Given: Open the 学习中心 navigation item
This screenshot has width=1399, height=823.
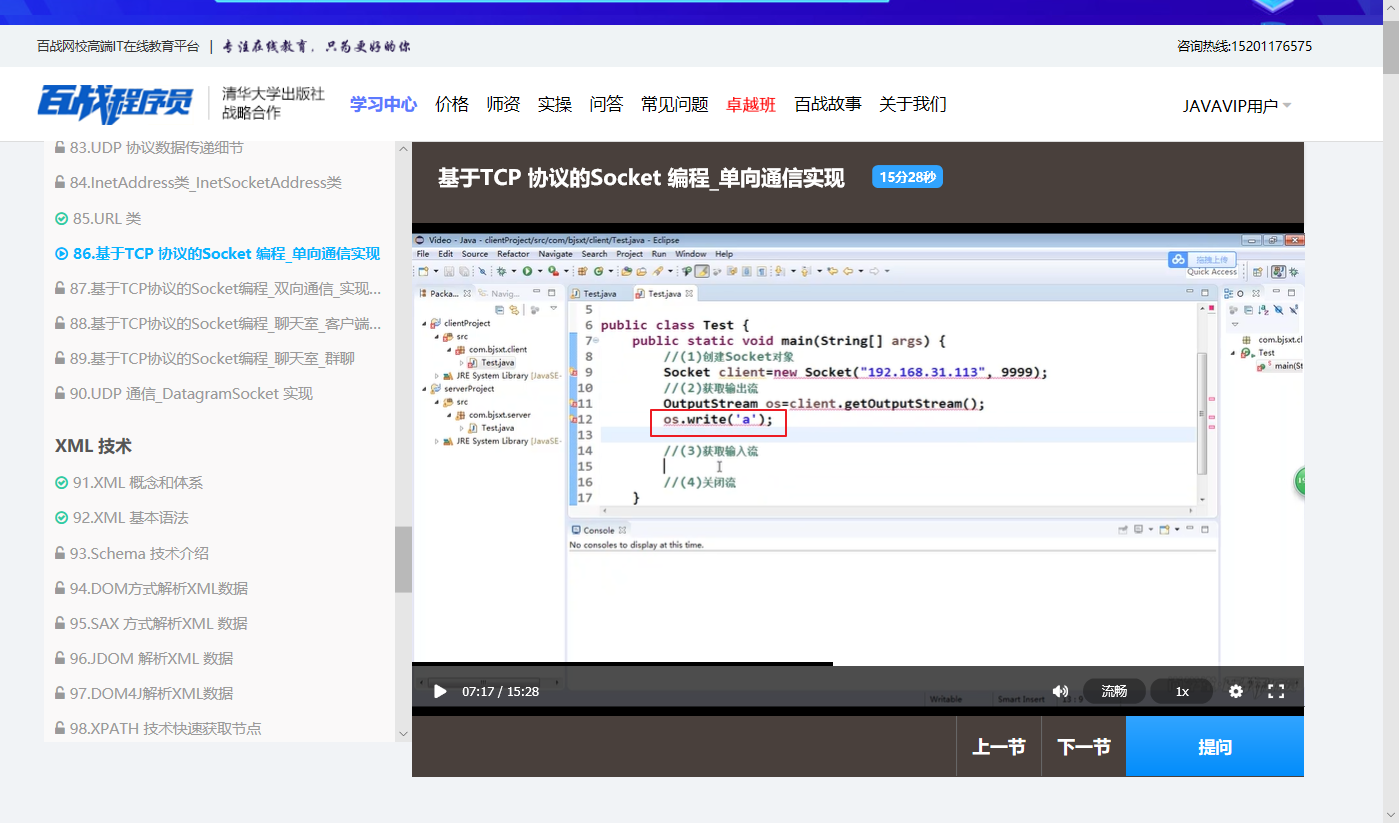Looking at the screenshot, I should click(x=383, y=104).
